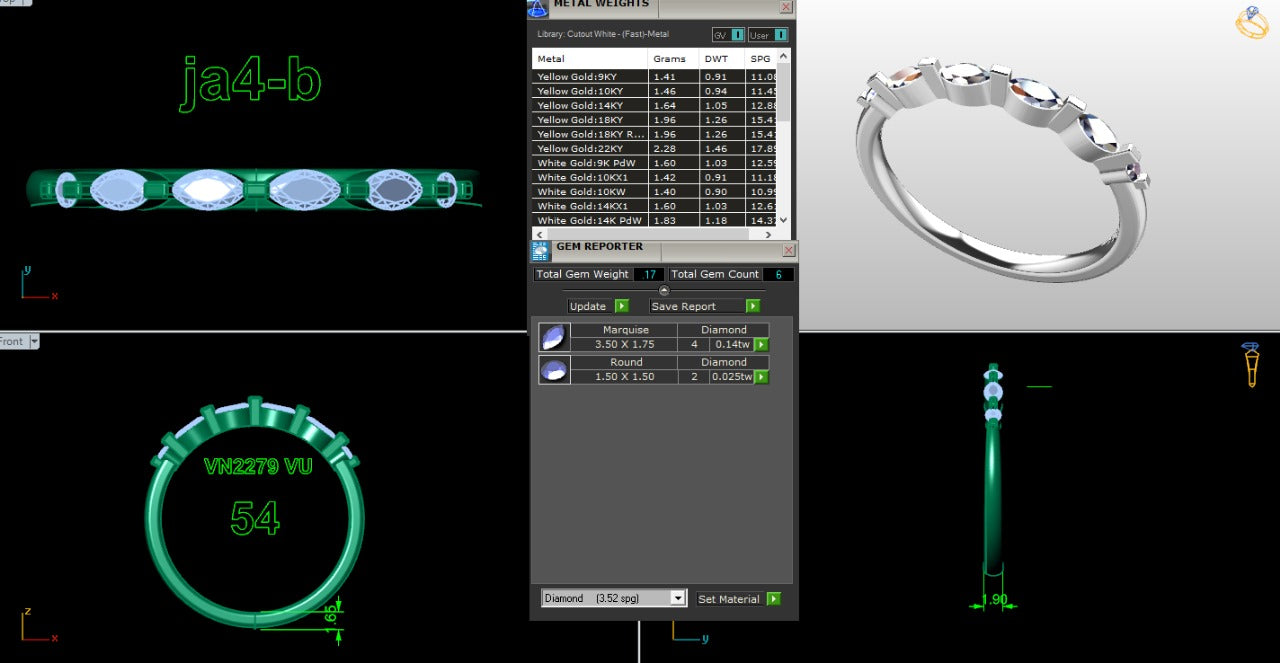Click the Total Gem Count value 6
Image resolution: width=1280 pixels, height=663 pixels.
tap(779, 274)
